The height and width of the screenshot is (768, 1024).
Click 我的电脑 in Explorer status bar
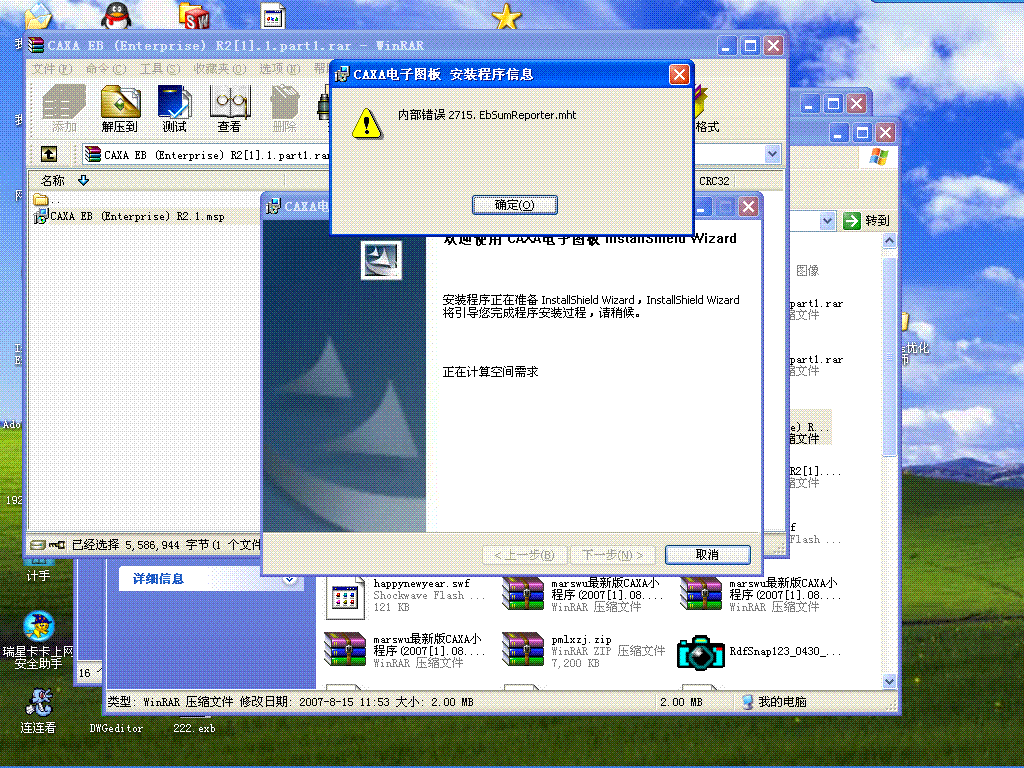click(775, 702)
